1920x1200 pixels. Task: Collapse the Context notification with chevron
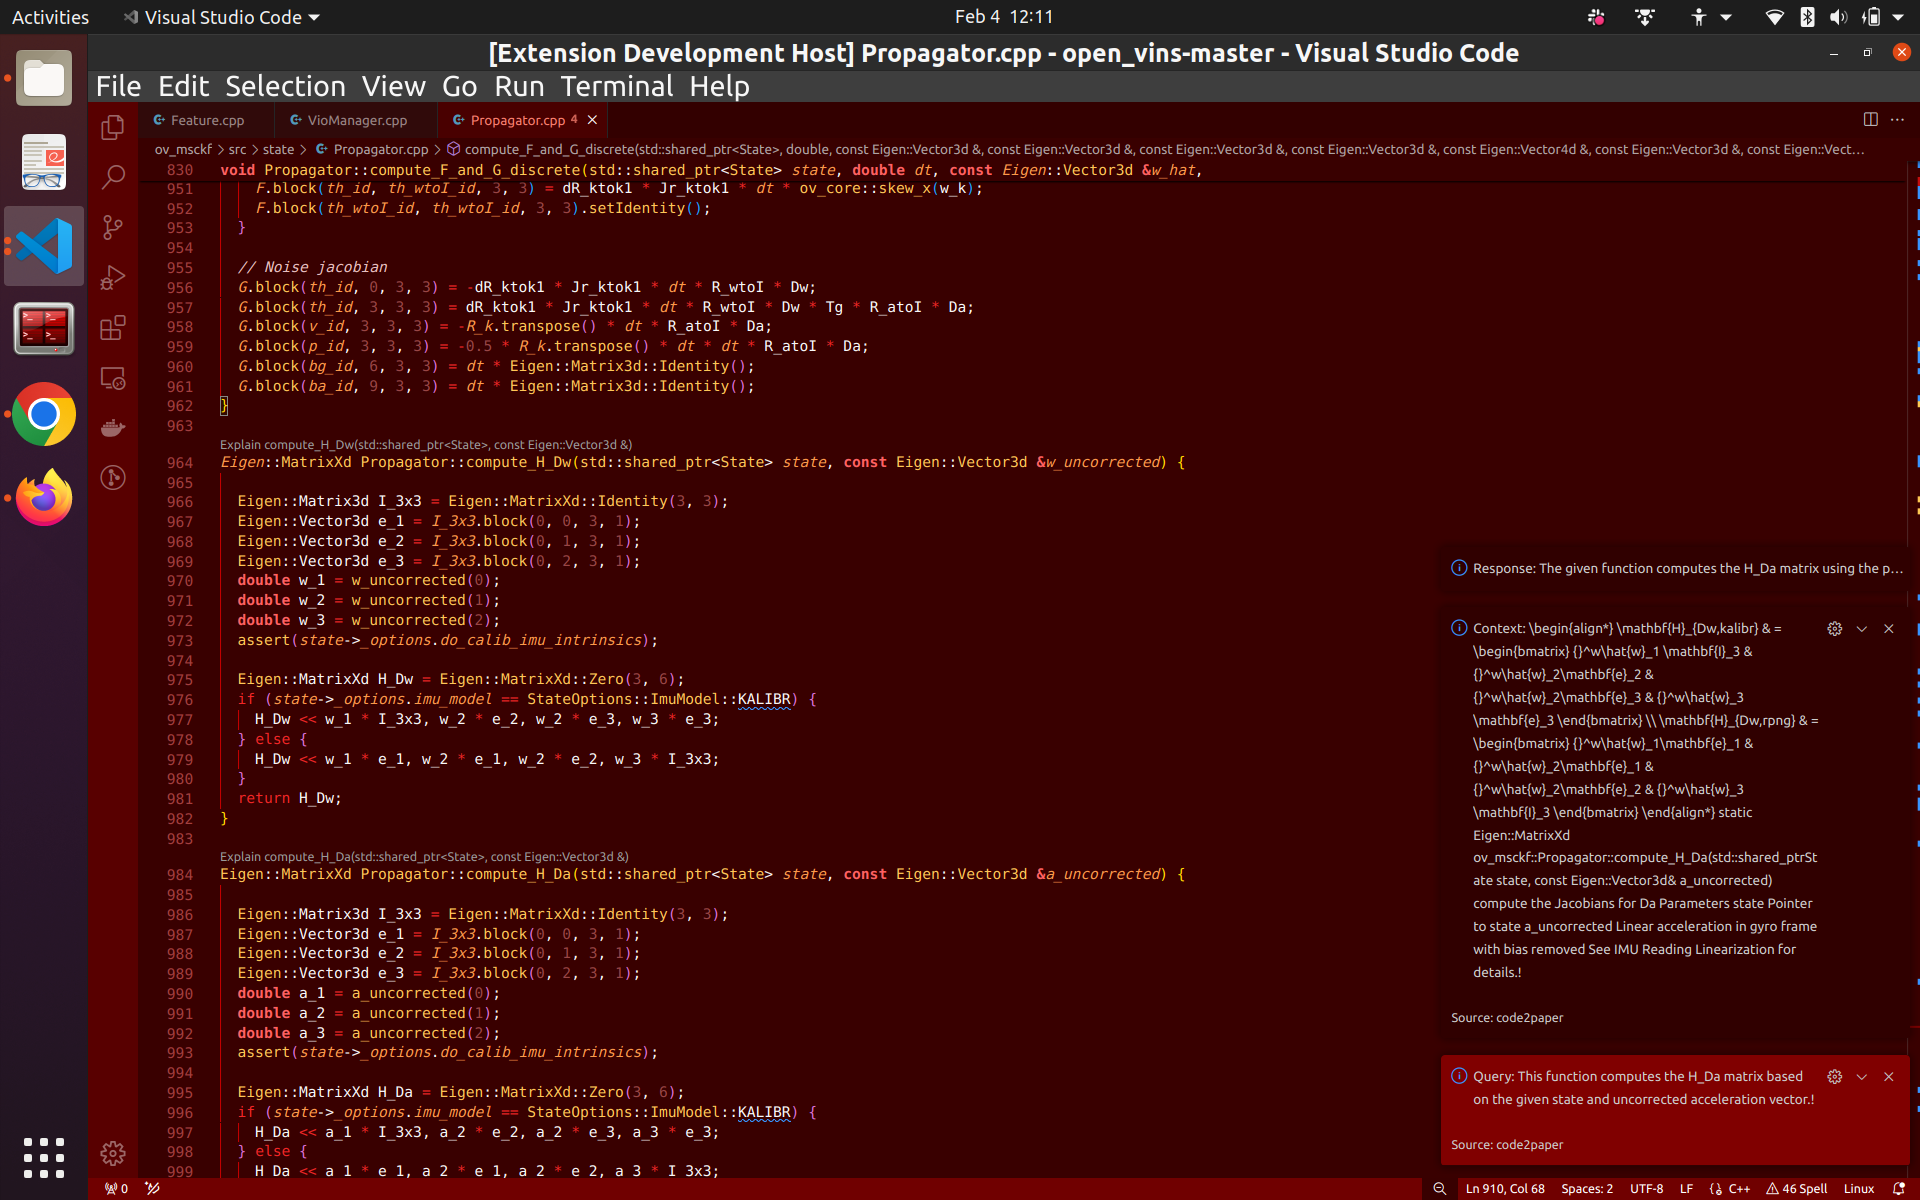pos(1861,629)
